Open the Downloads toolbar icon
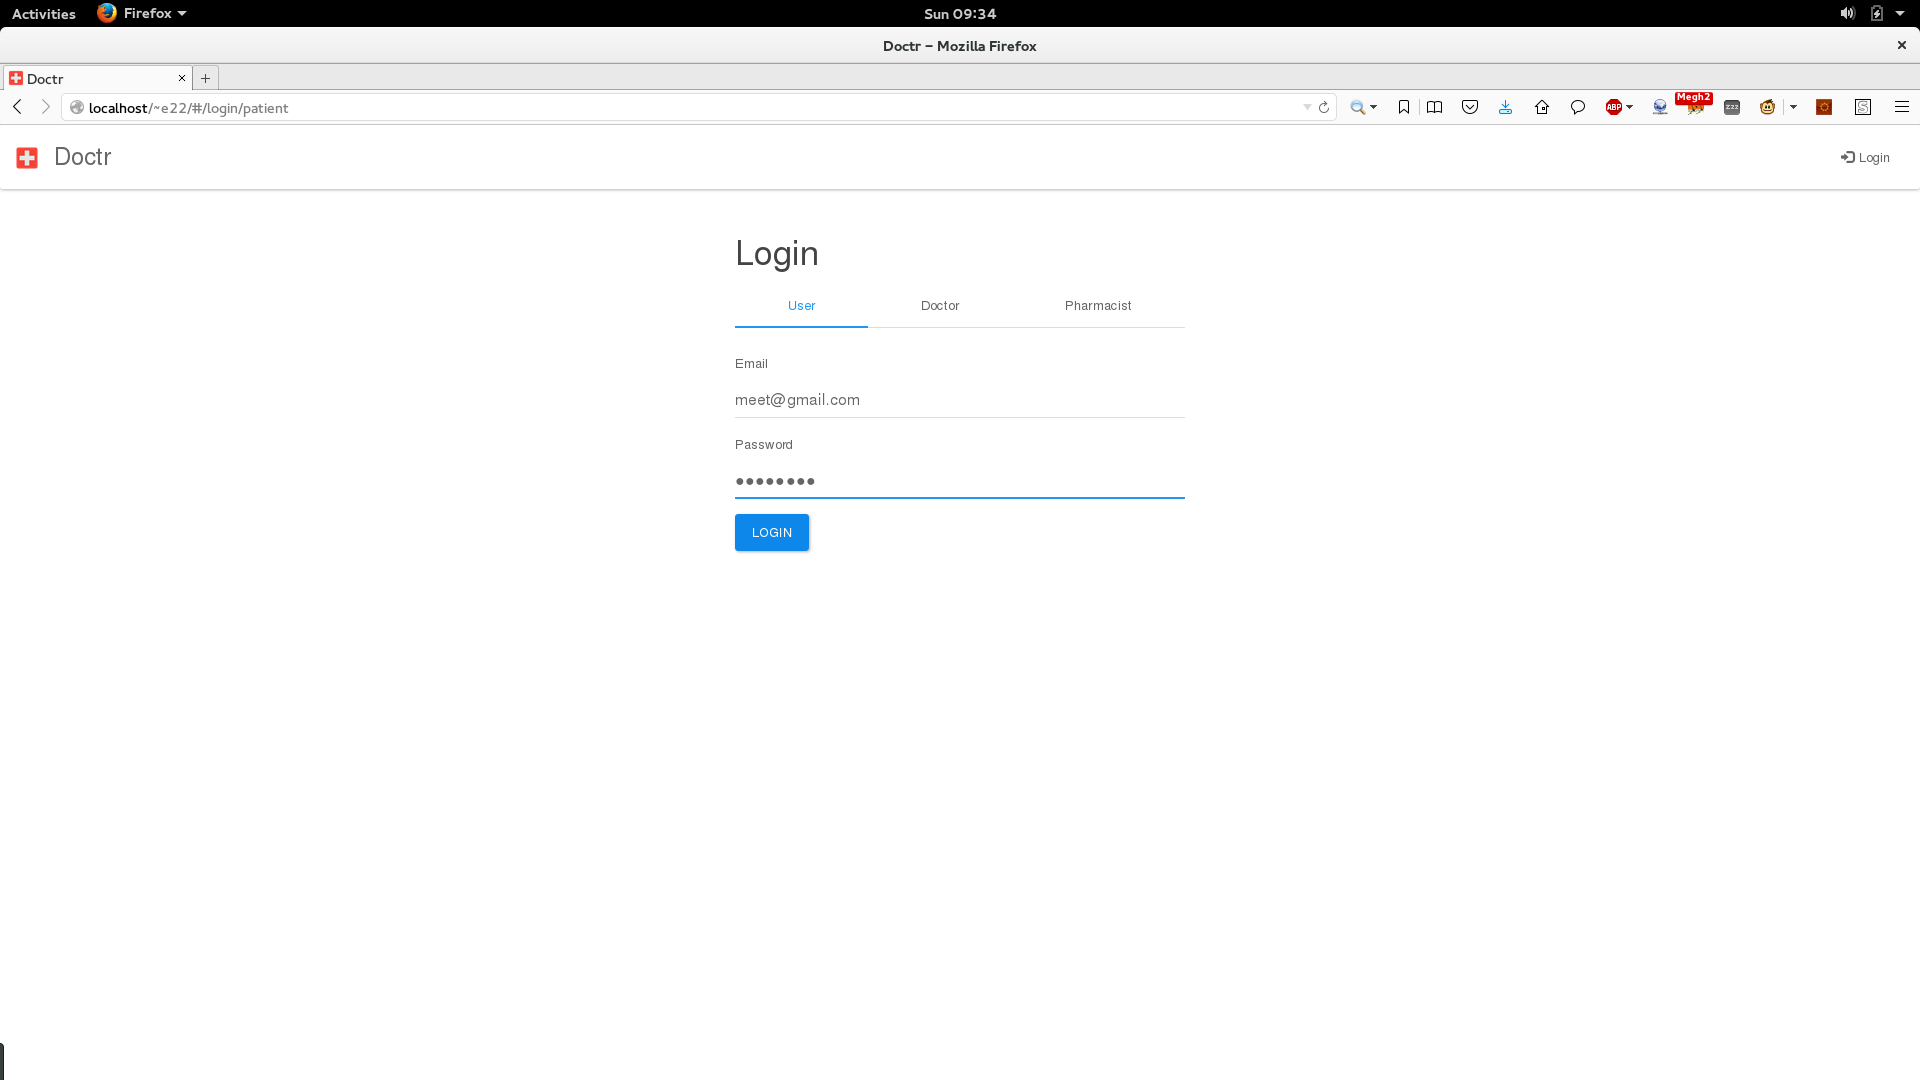The image size is (1920, 1080). [1505, 107]
